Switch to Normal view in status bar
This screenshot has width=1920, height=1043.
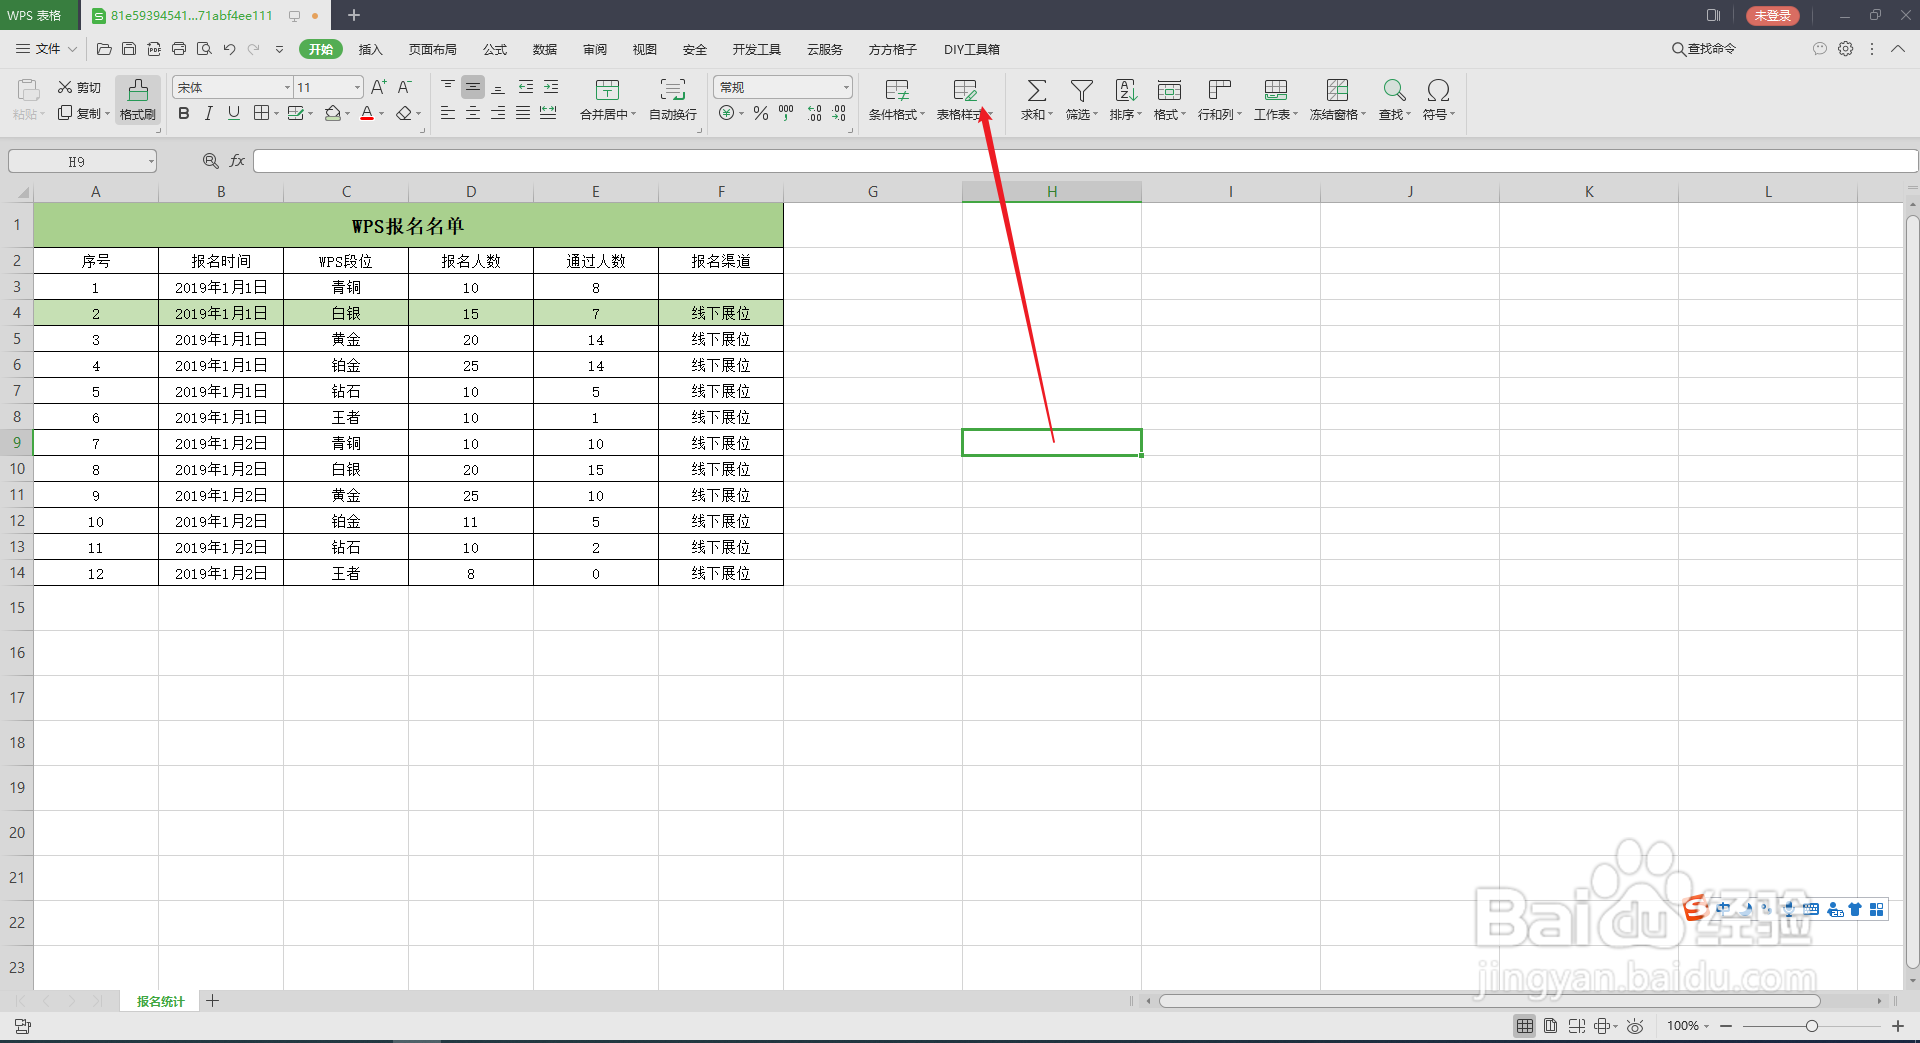point(1525,1026)
